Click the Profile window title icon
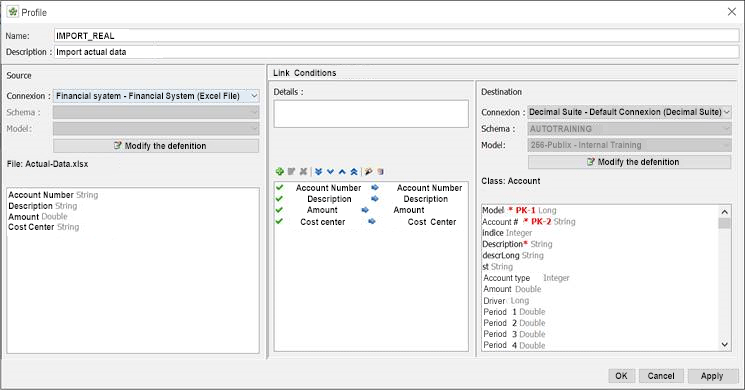The image size is (745, 390). (12, 12)
